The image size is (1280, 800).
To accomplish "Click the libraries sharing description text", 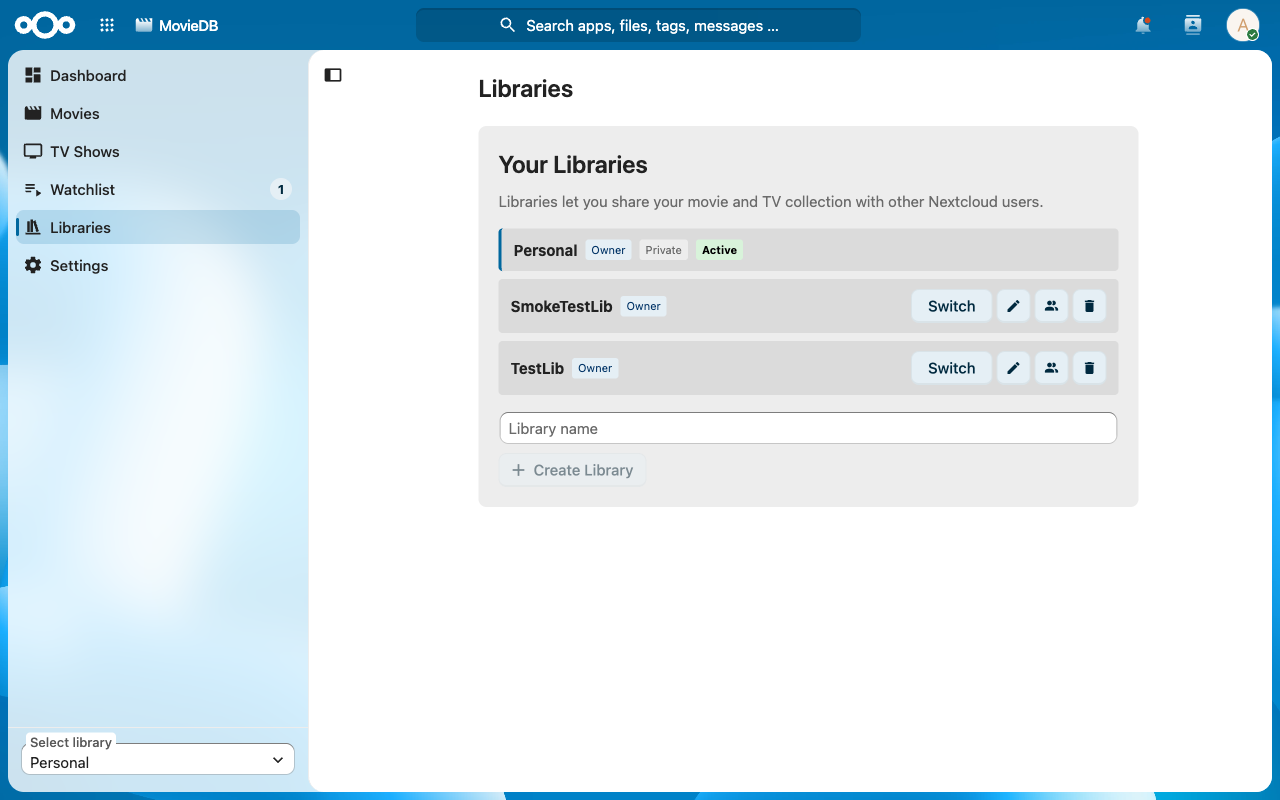I will pos(771,202).
